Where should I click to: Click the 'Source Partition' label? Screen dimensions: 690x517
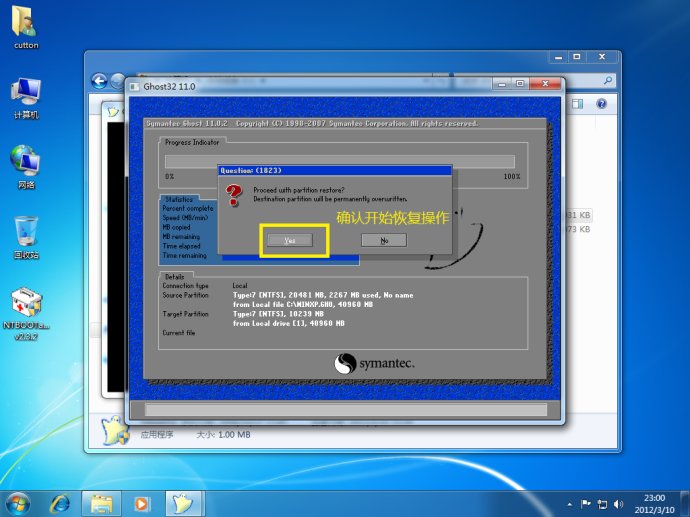click(185, 295)
